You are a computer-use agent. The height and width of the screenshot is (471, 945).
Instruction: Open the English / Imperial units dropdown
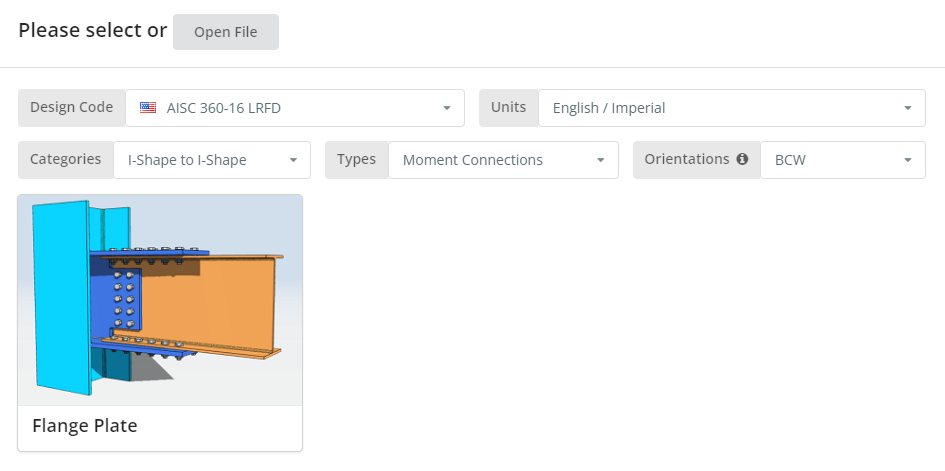(x=732, y=108)
